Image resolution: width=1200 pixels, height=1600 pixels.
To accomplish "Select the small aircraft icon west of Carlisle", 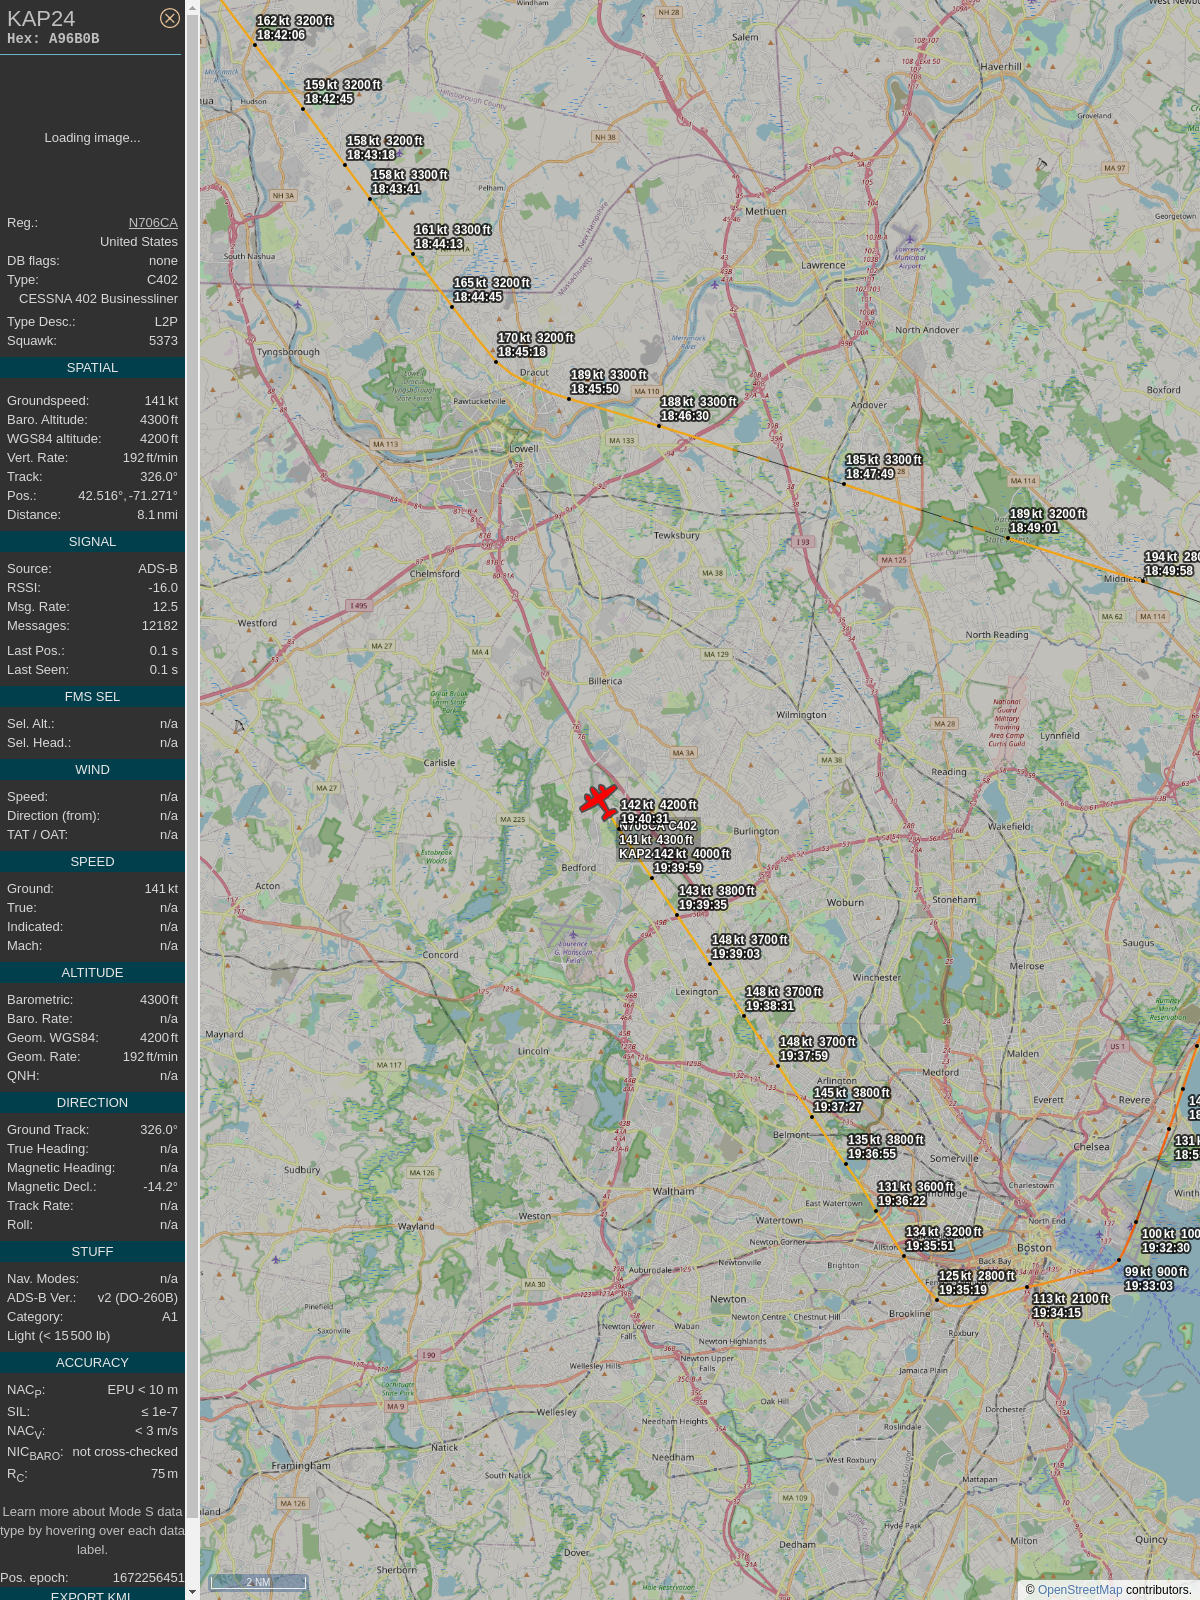I will pyautogui.click(x=238, y=727).
